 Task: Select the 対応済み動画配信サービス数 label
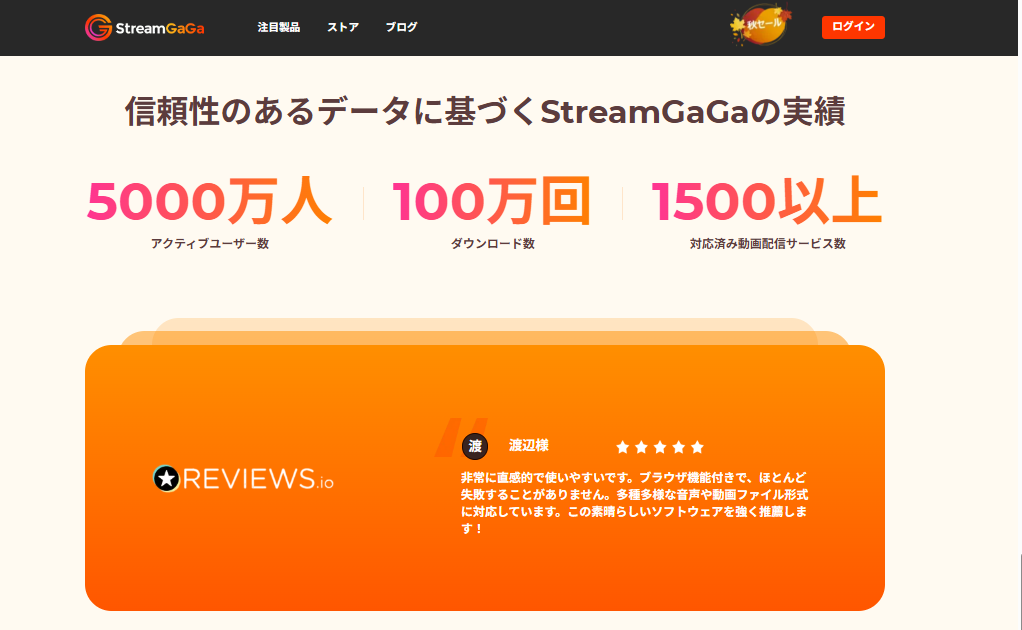coord(767,244)
